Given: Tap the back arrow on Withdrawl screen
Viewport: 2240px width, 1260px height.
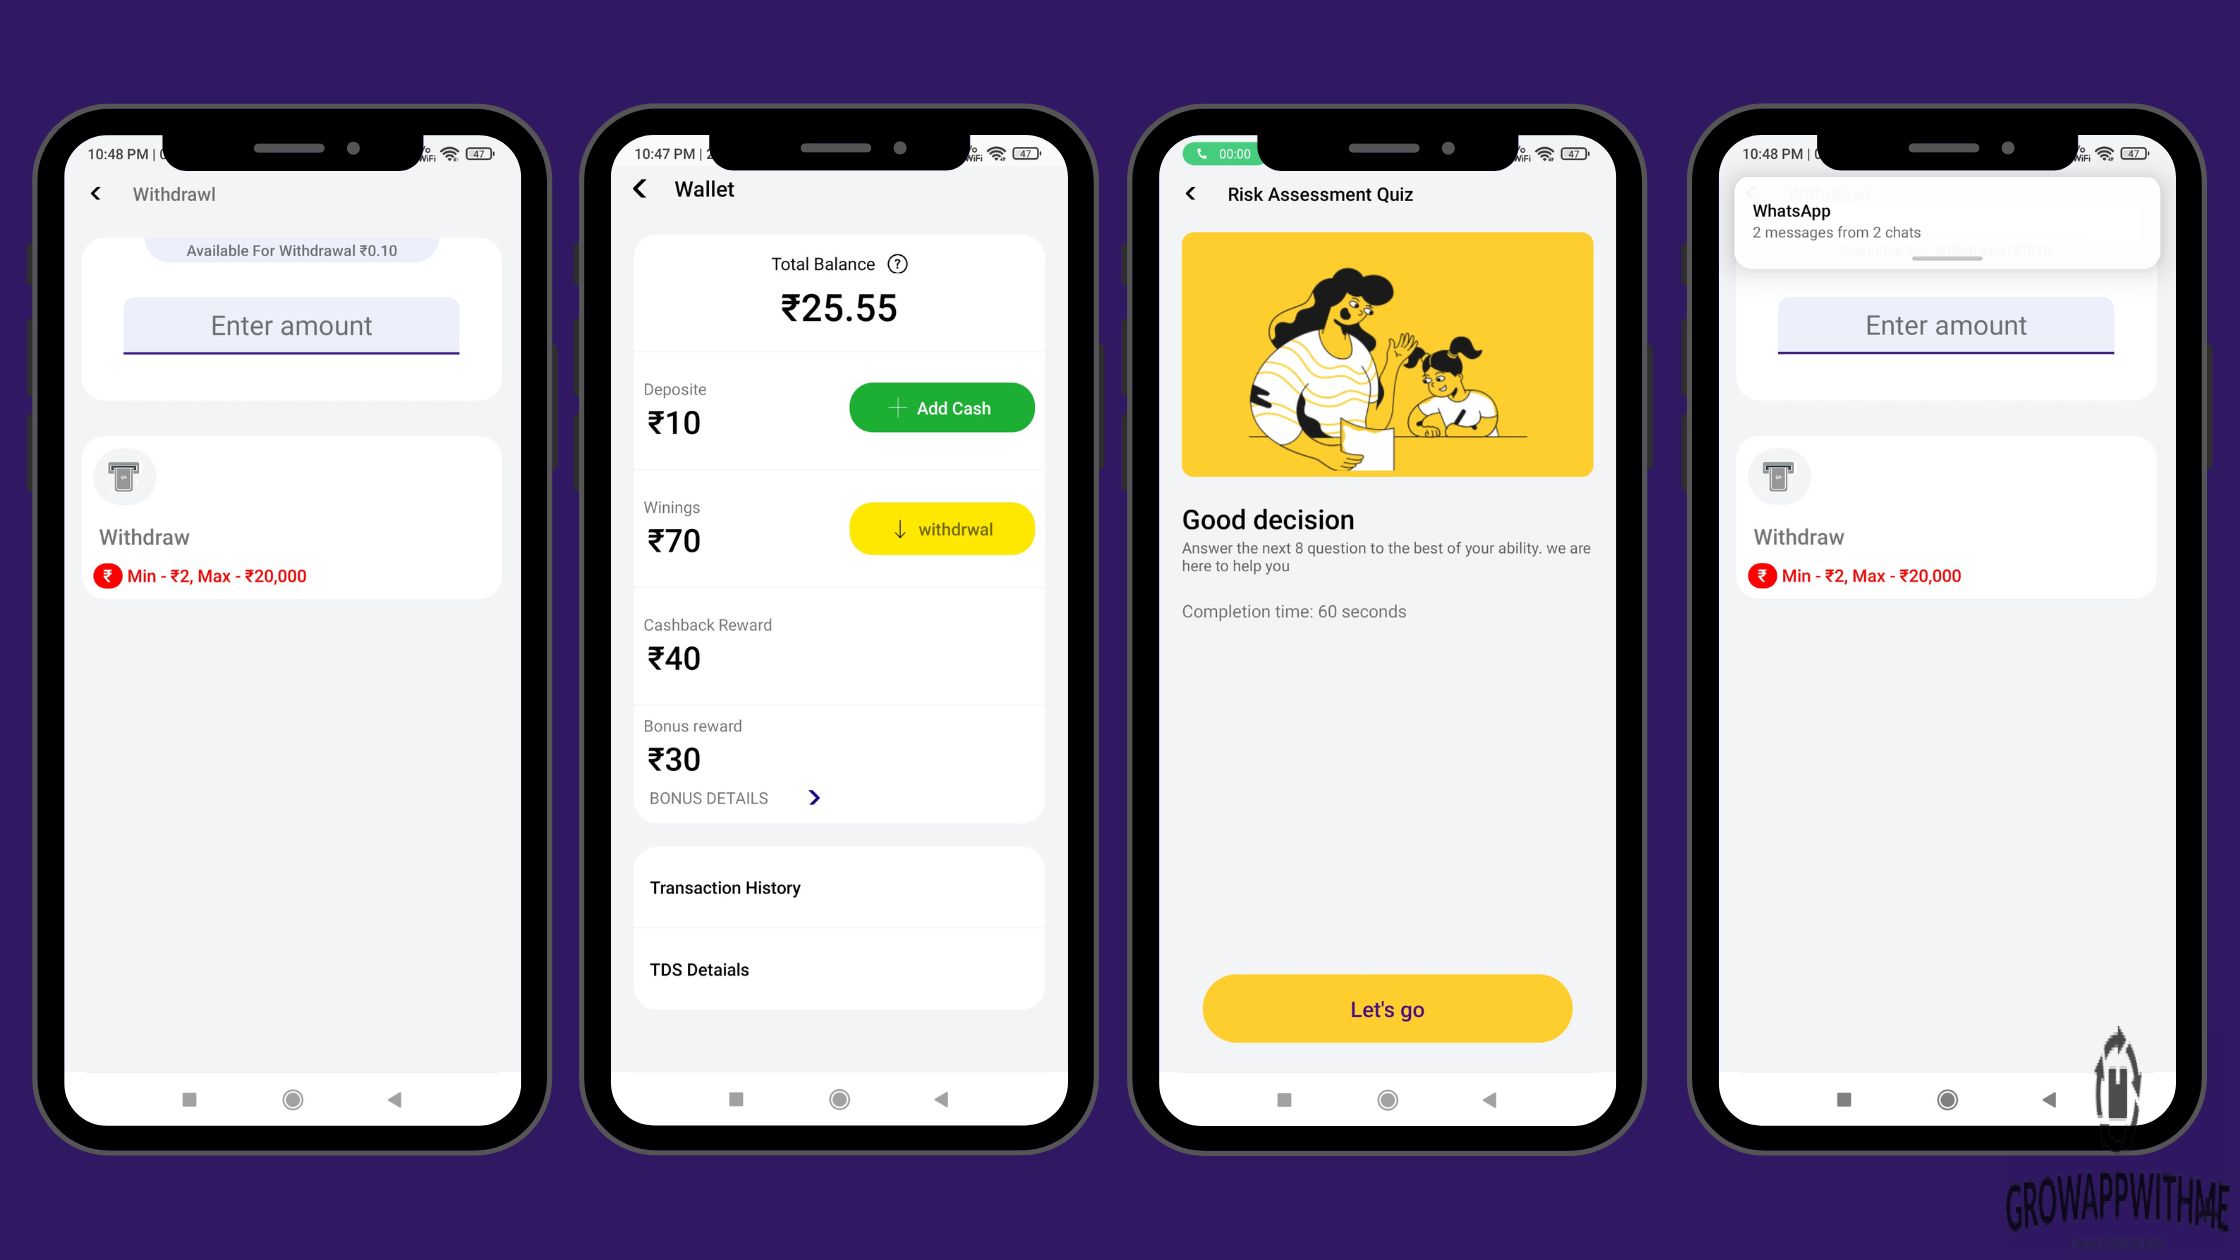Looking at the screenshot, I should [x=95, y=194].
